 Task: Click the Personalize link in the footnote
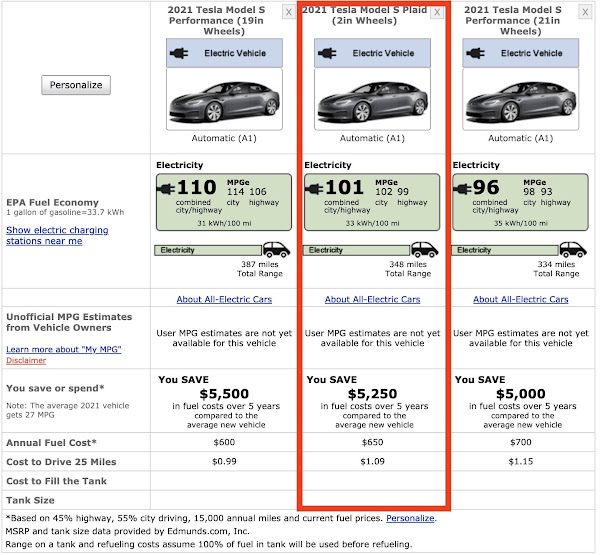point(410,518)
